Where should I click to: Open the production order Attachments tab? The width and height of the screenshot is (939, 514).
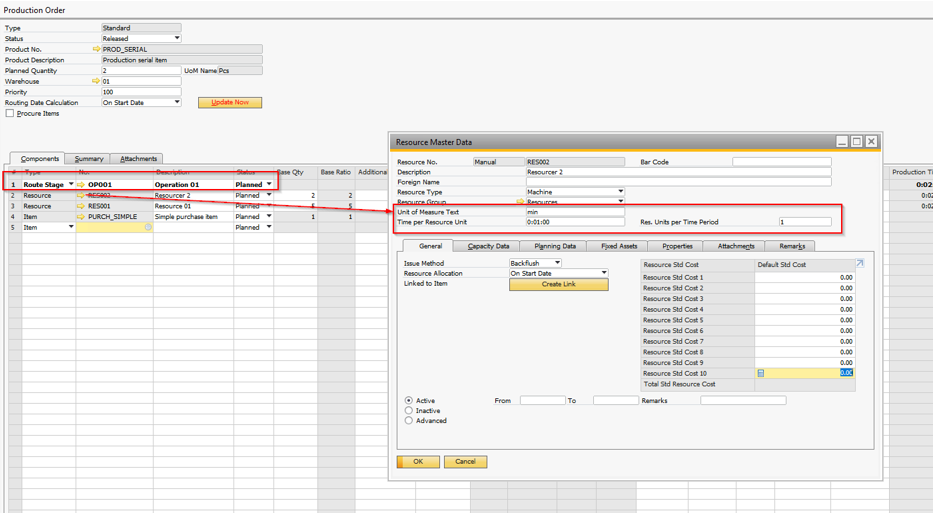tap(138, 159)
